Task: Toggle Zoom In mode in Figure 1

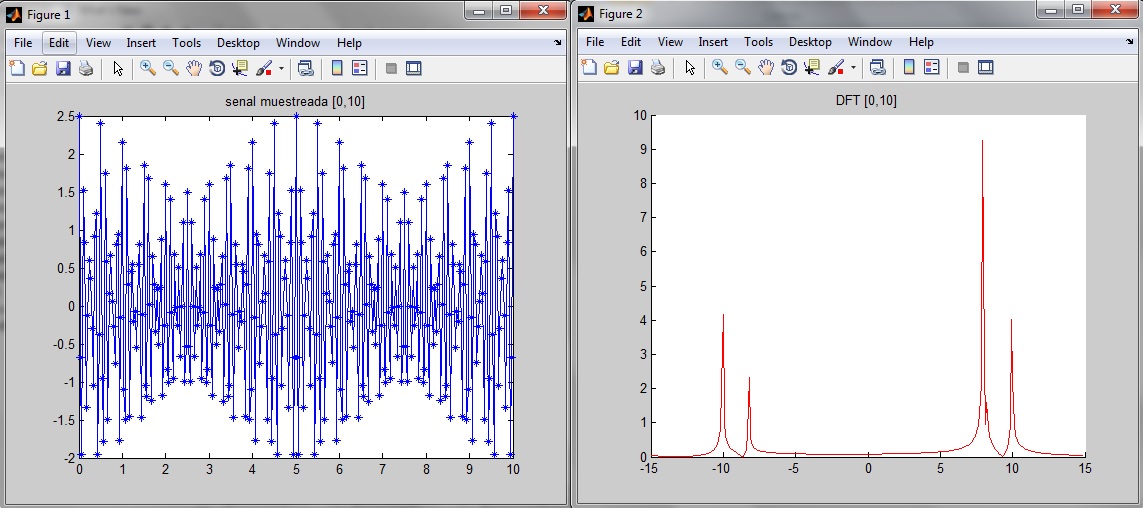Action: click(147, 68)
